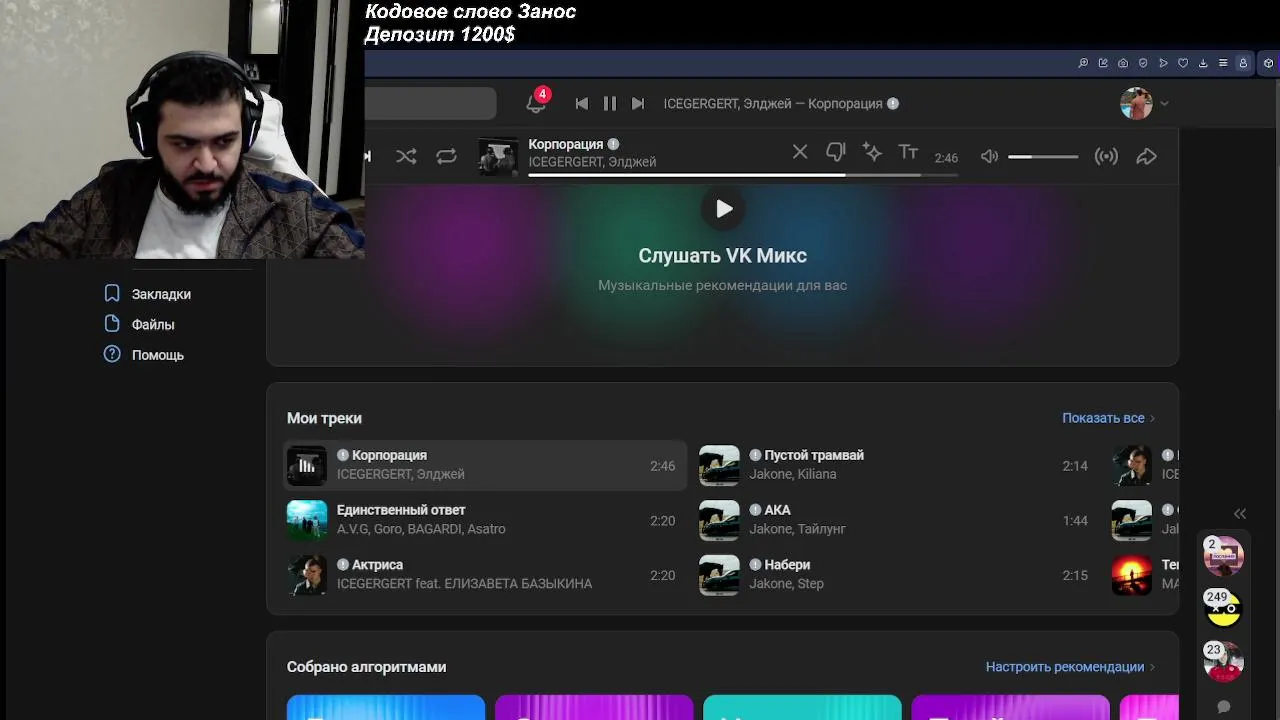This screenshot has height=720, width=1280.
Task: Play the track Набери
Action: (x=719, y=575)
